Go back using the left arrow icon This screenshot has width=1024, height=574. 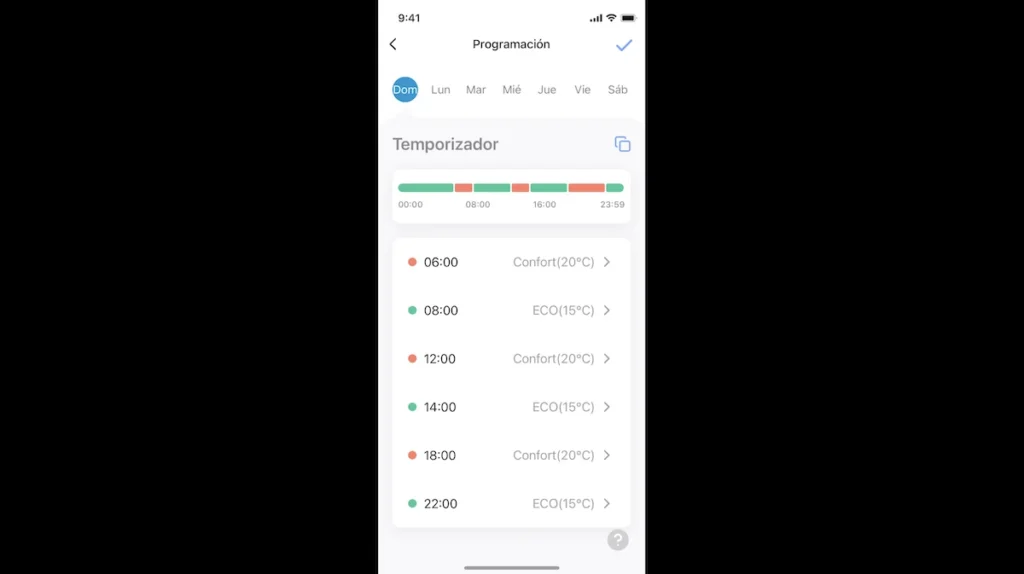coord(393,44)
